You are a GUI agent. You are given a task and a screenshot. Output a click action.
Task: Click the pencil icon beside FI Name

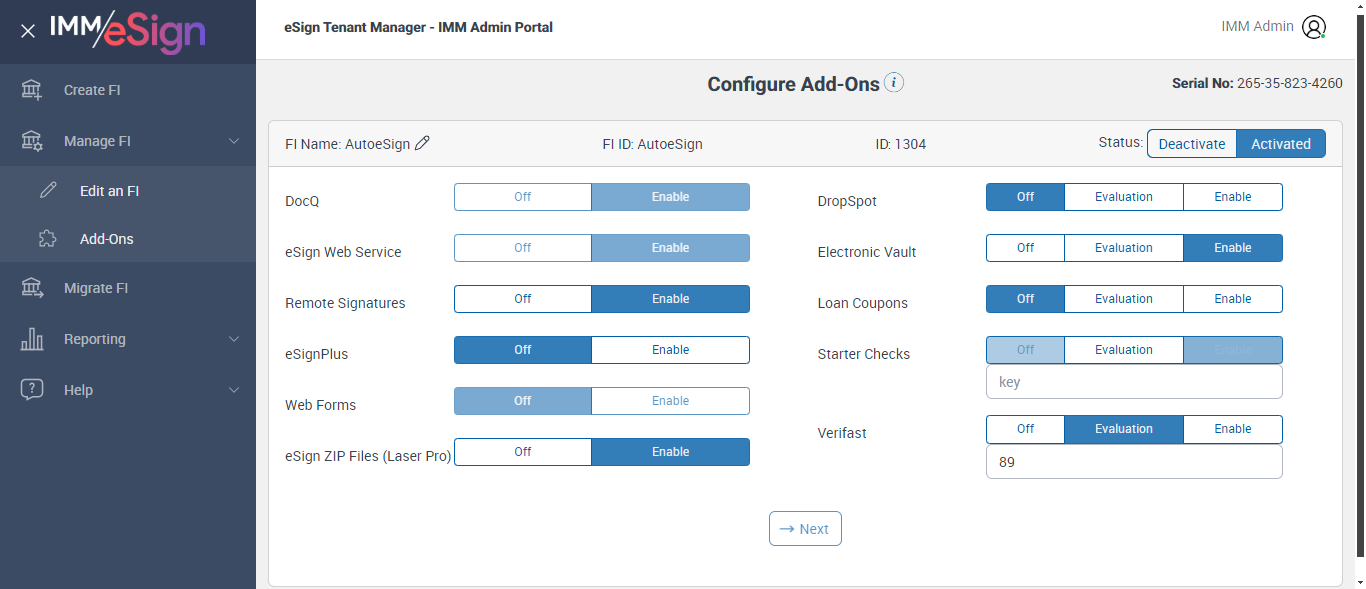pyautogui.click(x=423, y=144)
